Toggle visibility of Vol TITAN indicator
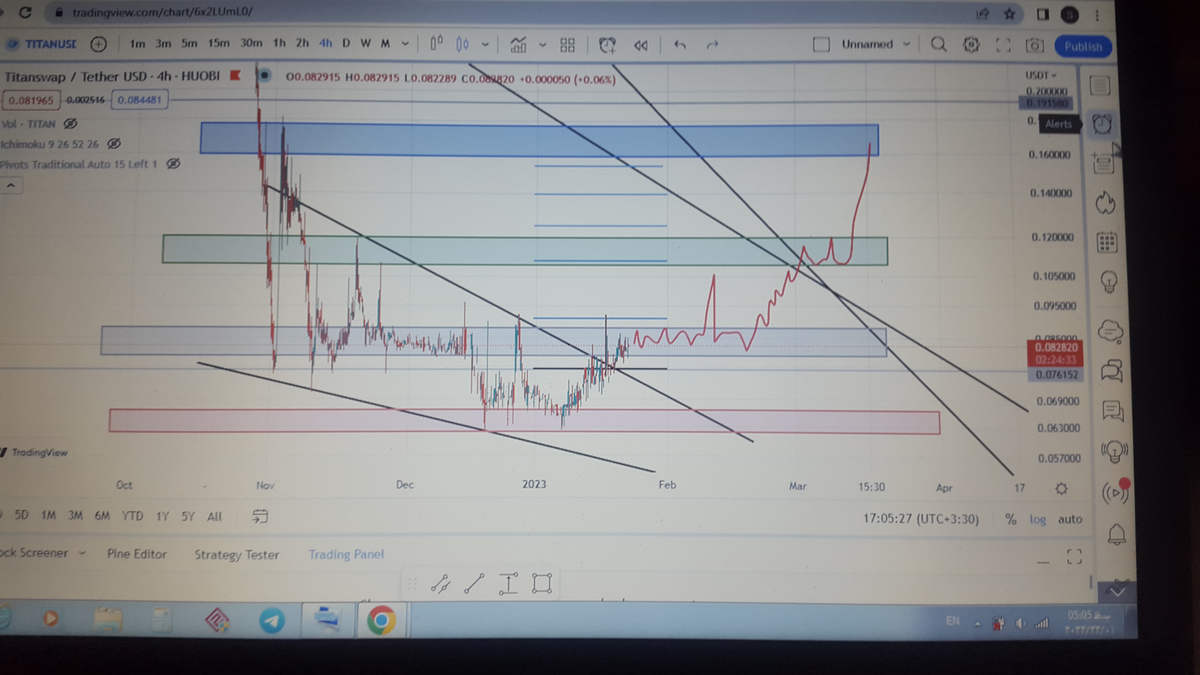The image size is (1200, 675). point(70,124)
